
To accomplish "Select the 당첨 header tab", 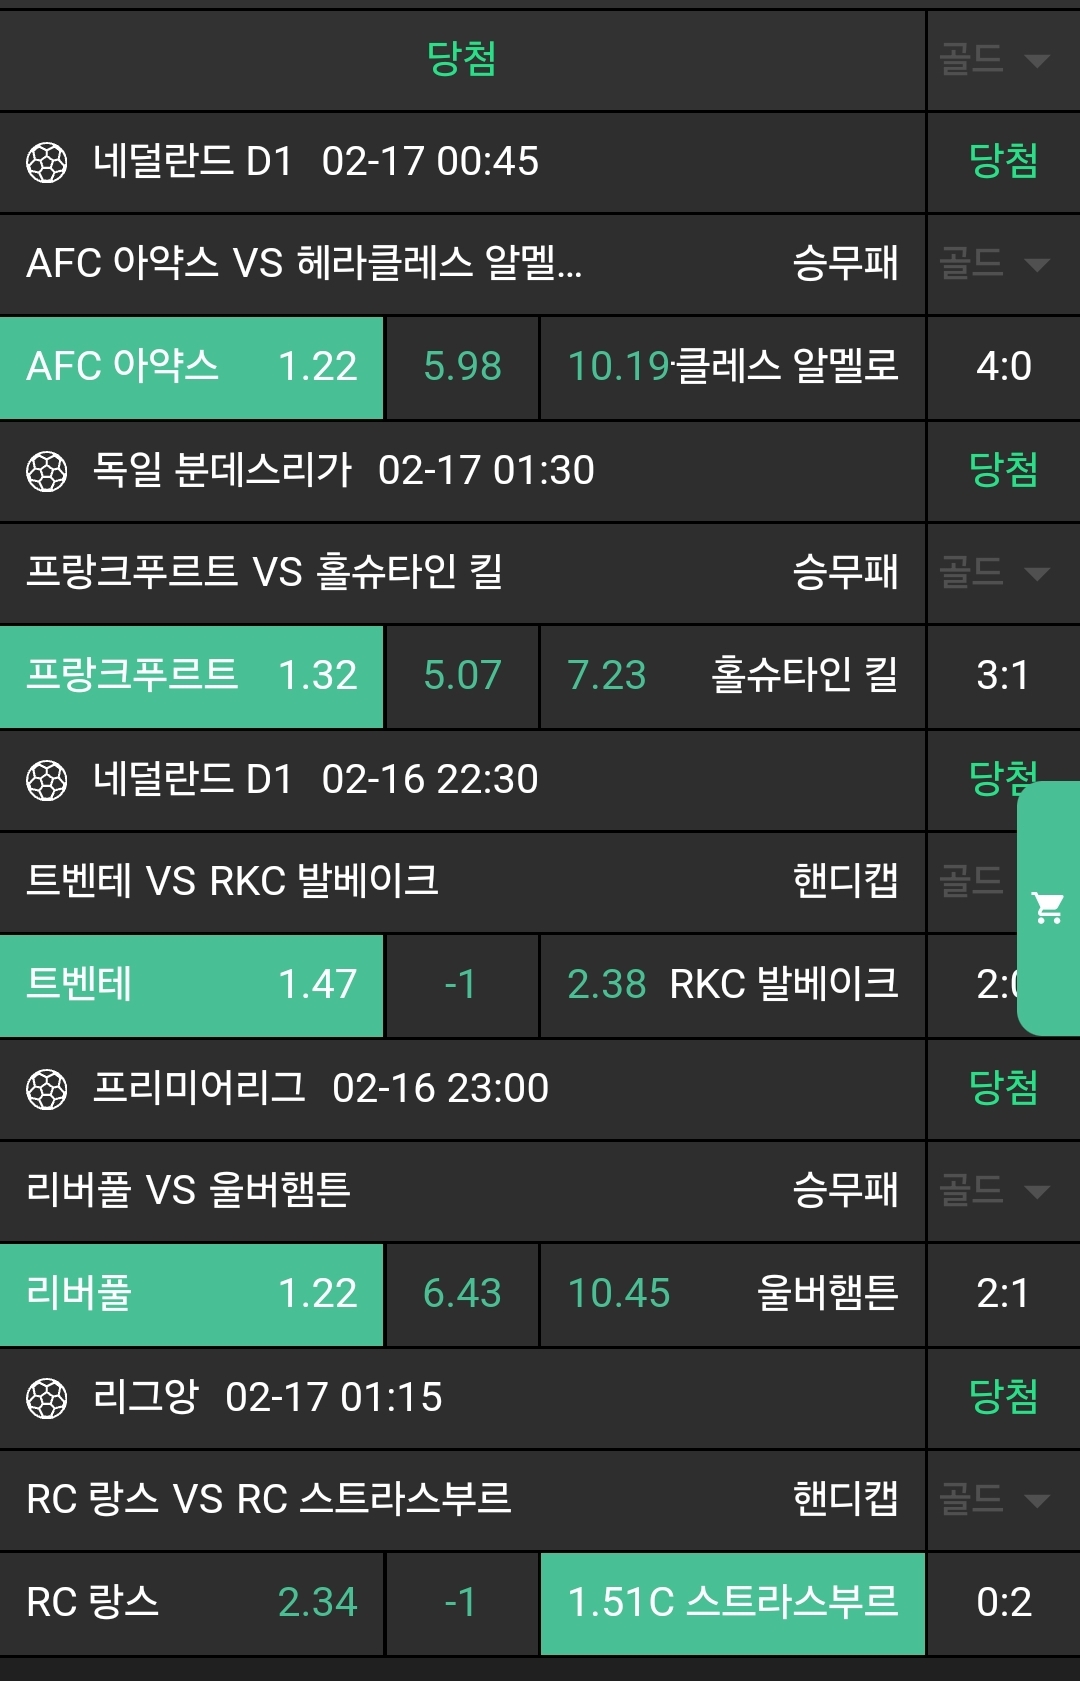I will [461, 60].
